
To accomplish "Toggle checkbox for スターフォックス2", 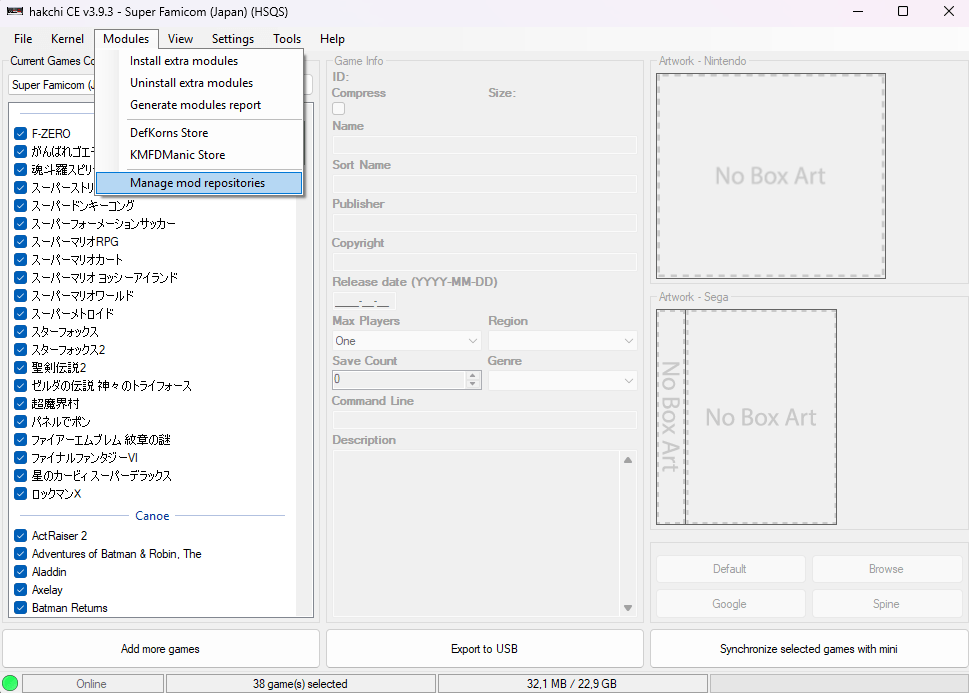I will (20, 349).
